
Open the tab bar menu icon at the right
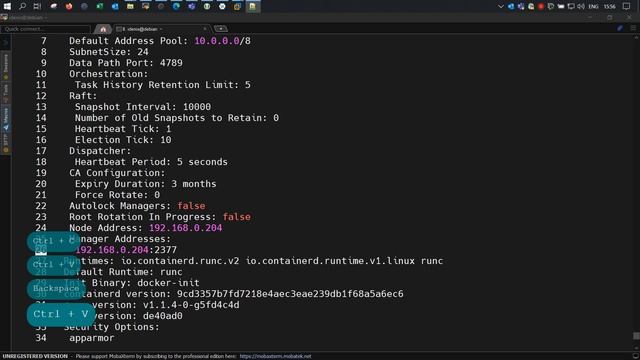tap(633, 28)
